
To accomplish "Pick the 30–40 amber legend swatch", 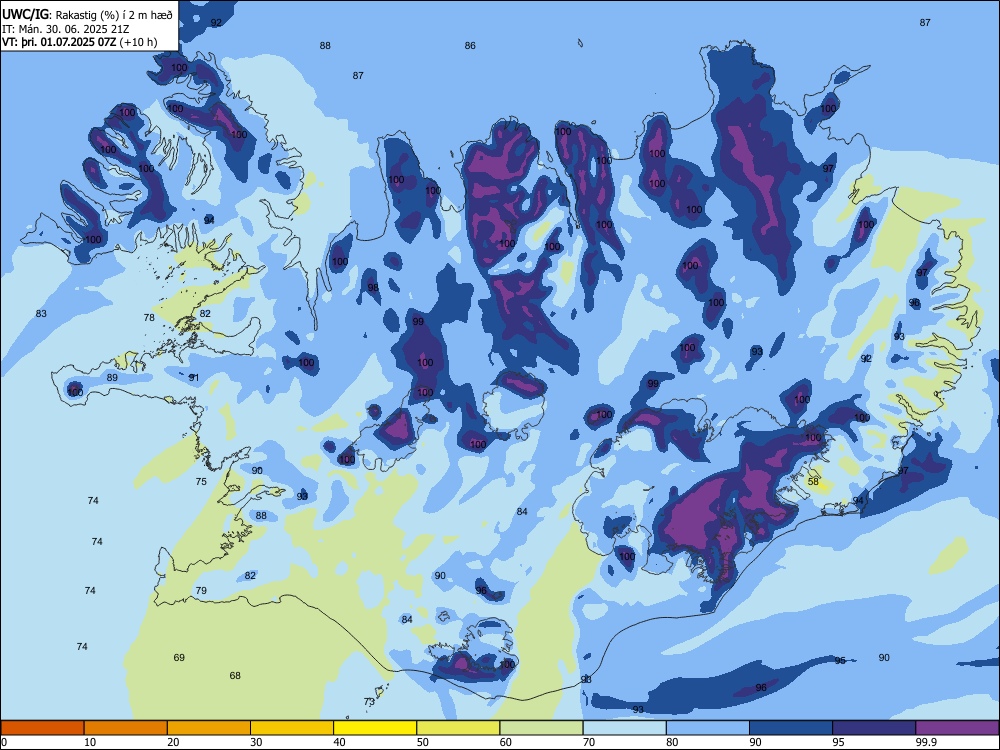I will (292, 728).
